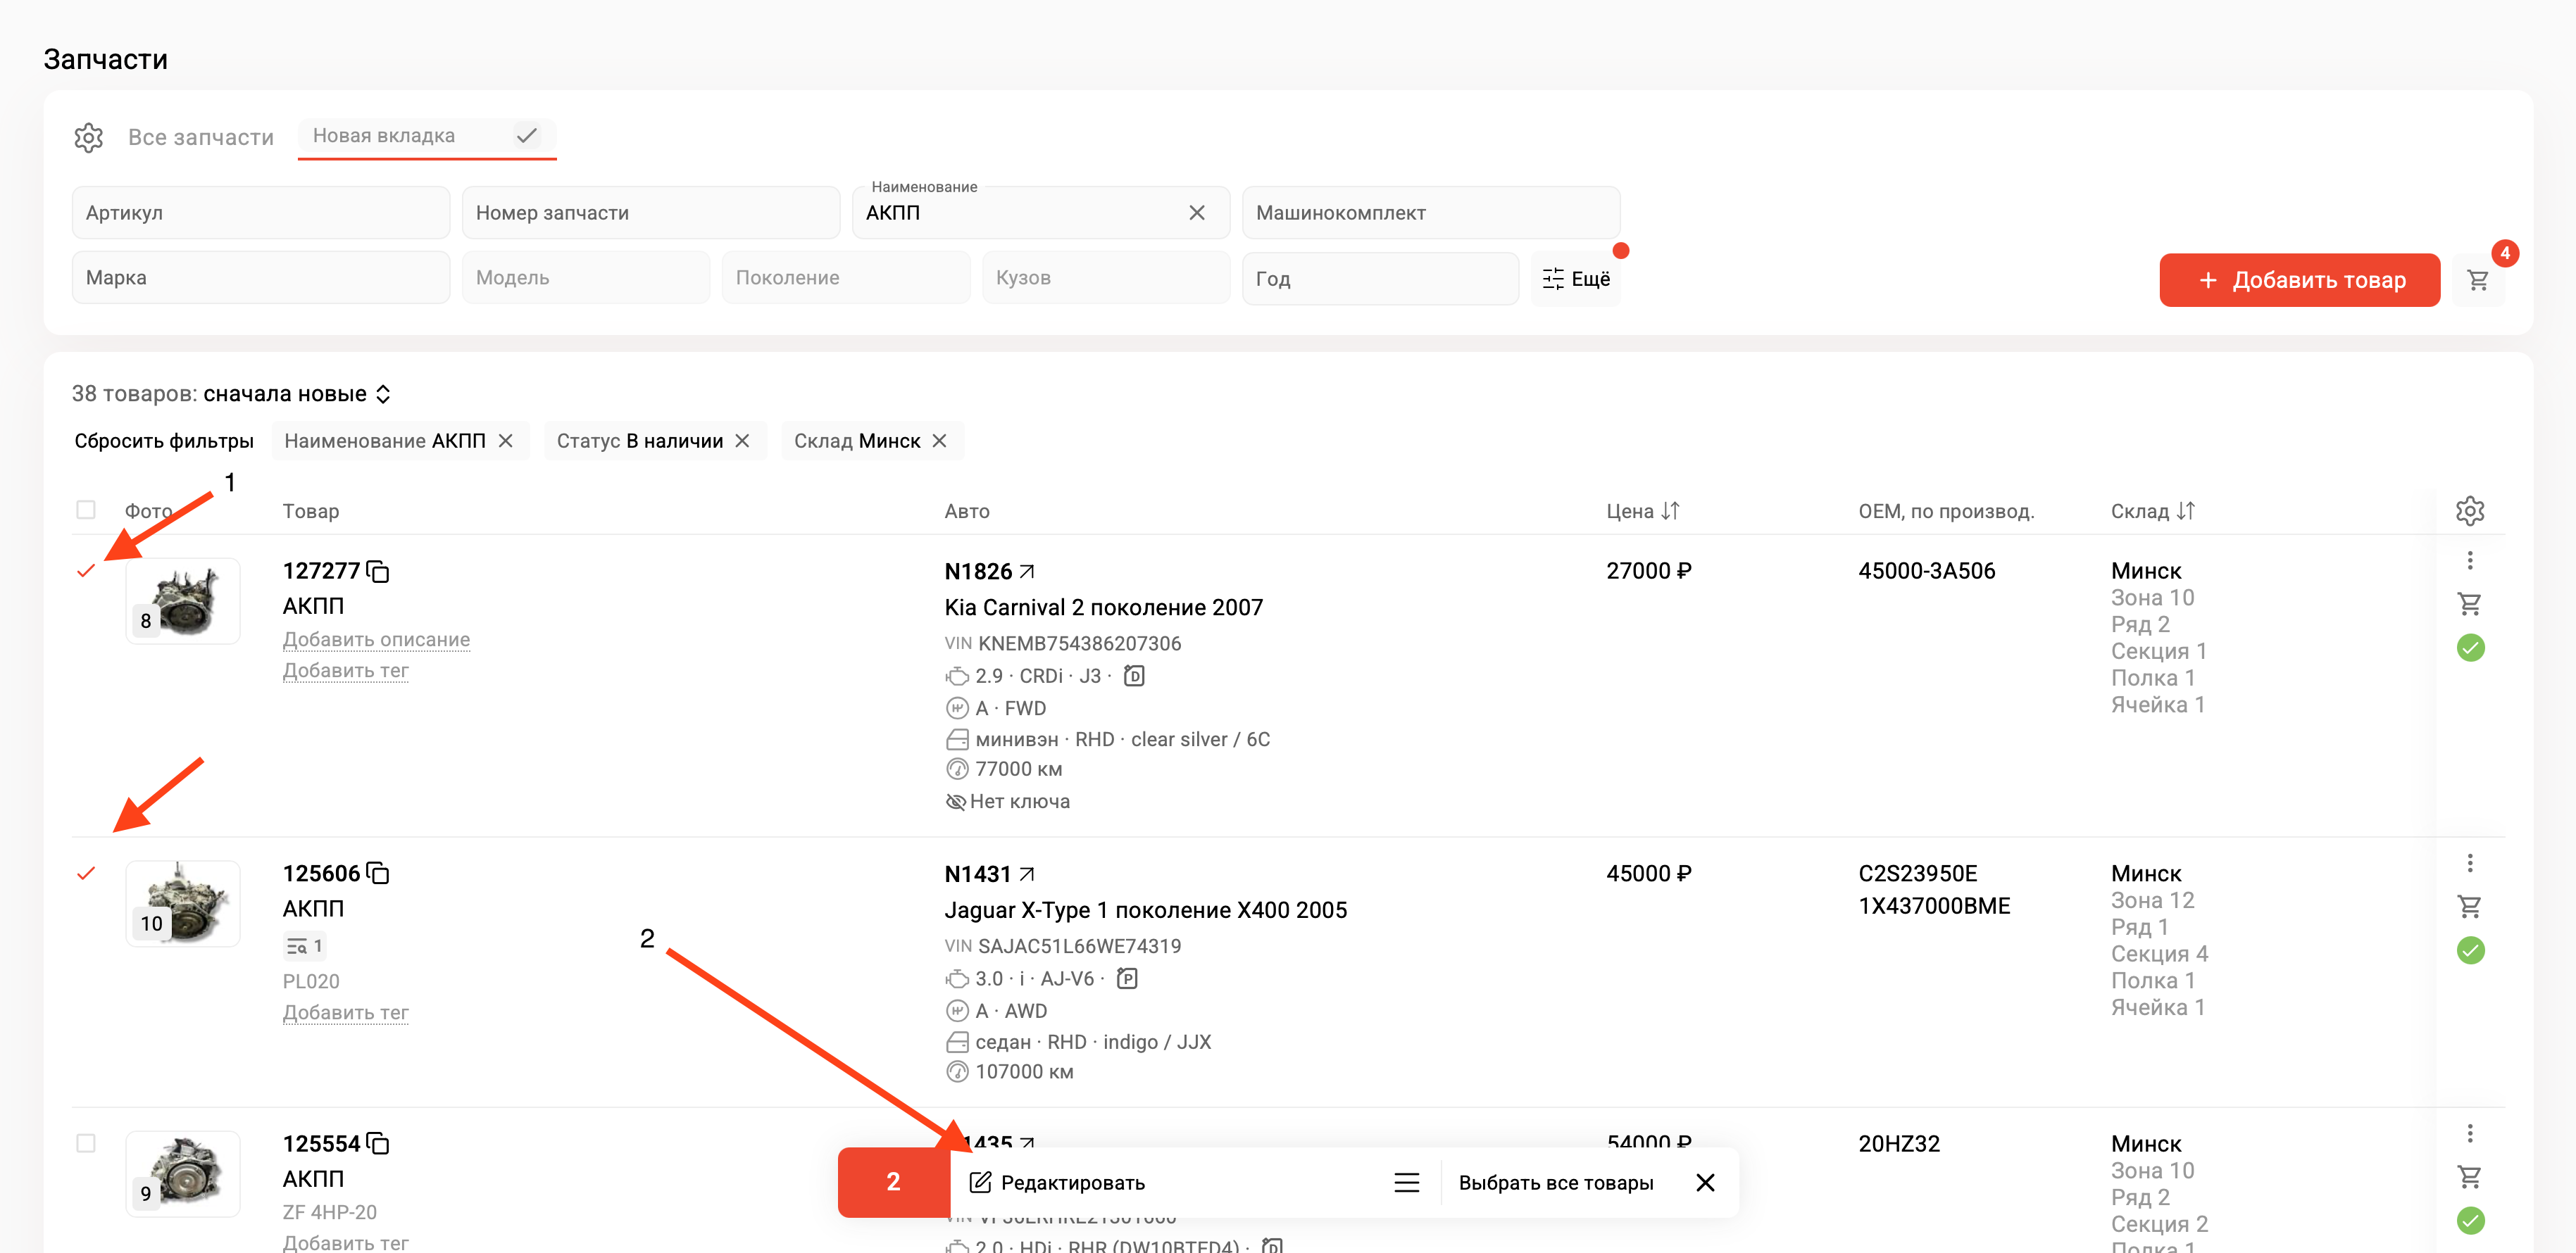2576x1253 pixels.
Task: Add item 127277 to cart
Action: tap(2469, 604)
